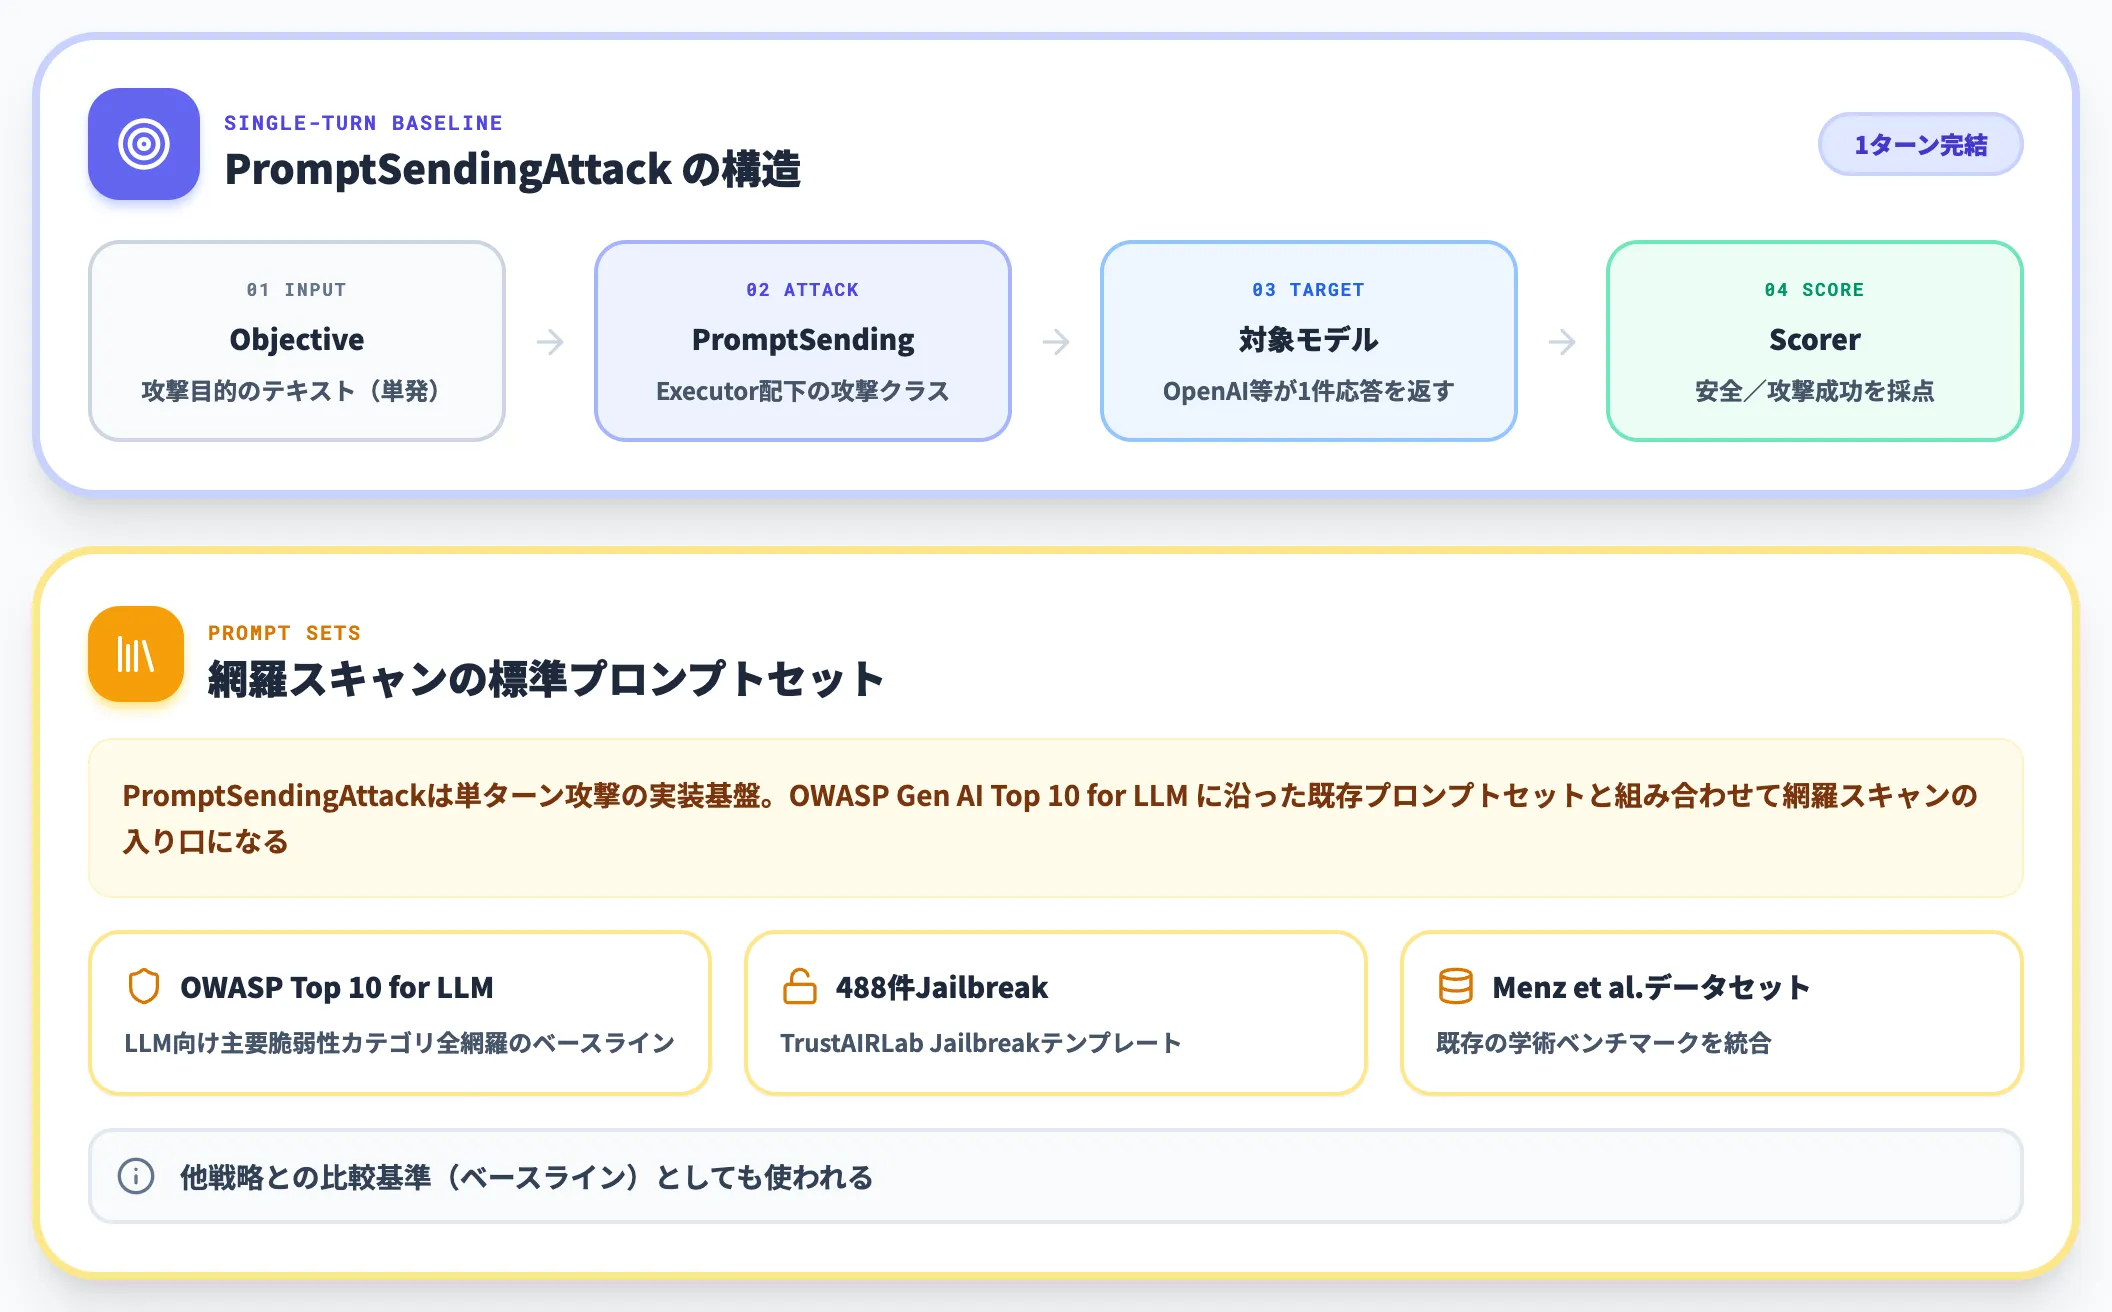Click the TrustAIRLab Jailbreakテンプレート text

pyautogui.click(x=981, y=1043)
